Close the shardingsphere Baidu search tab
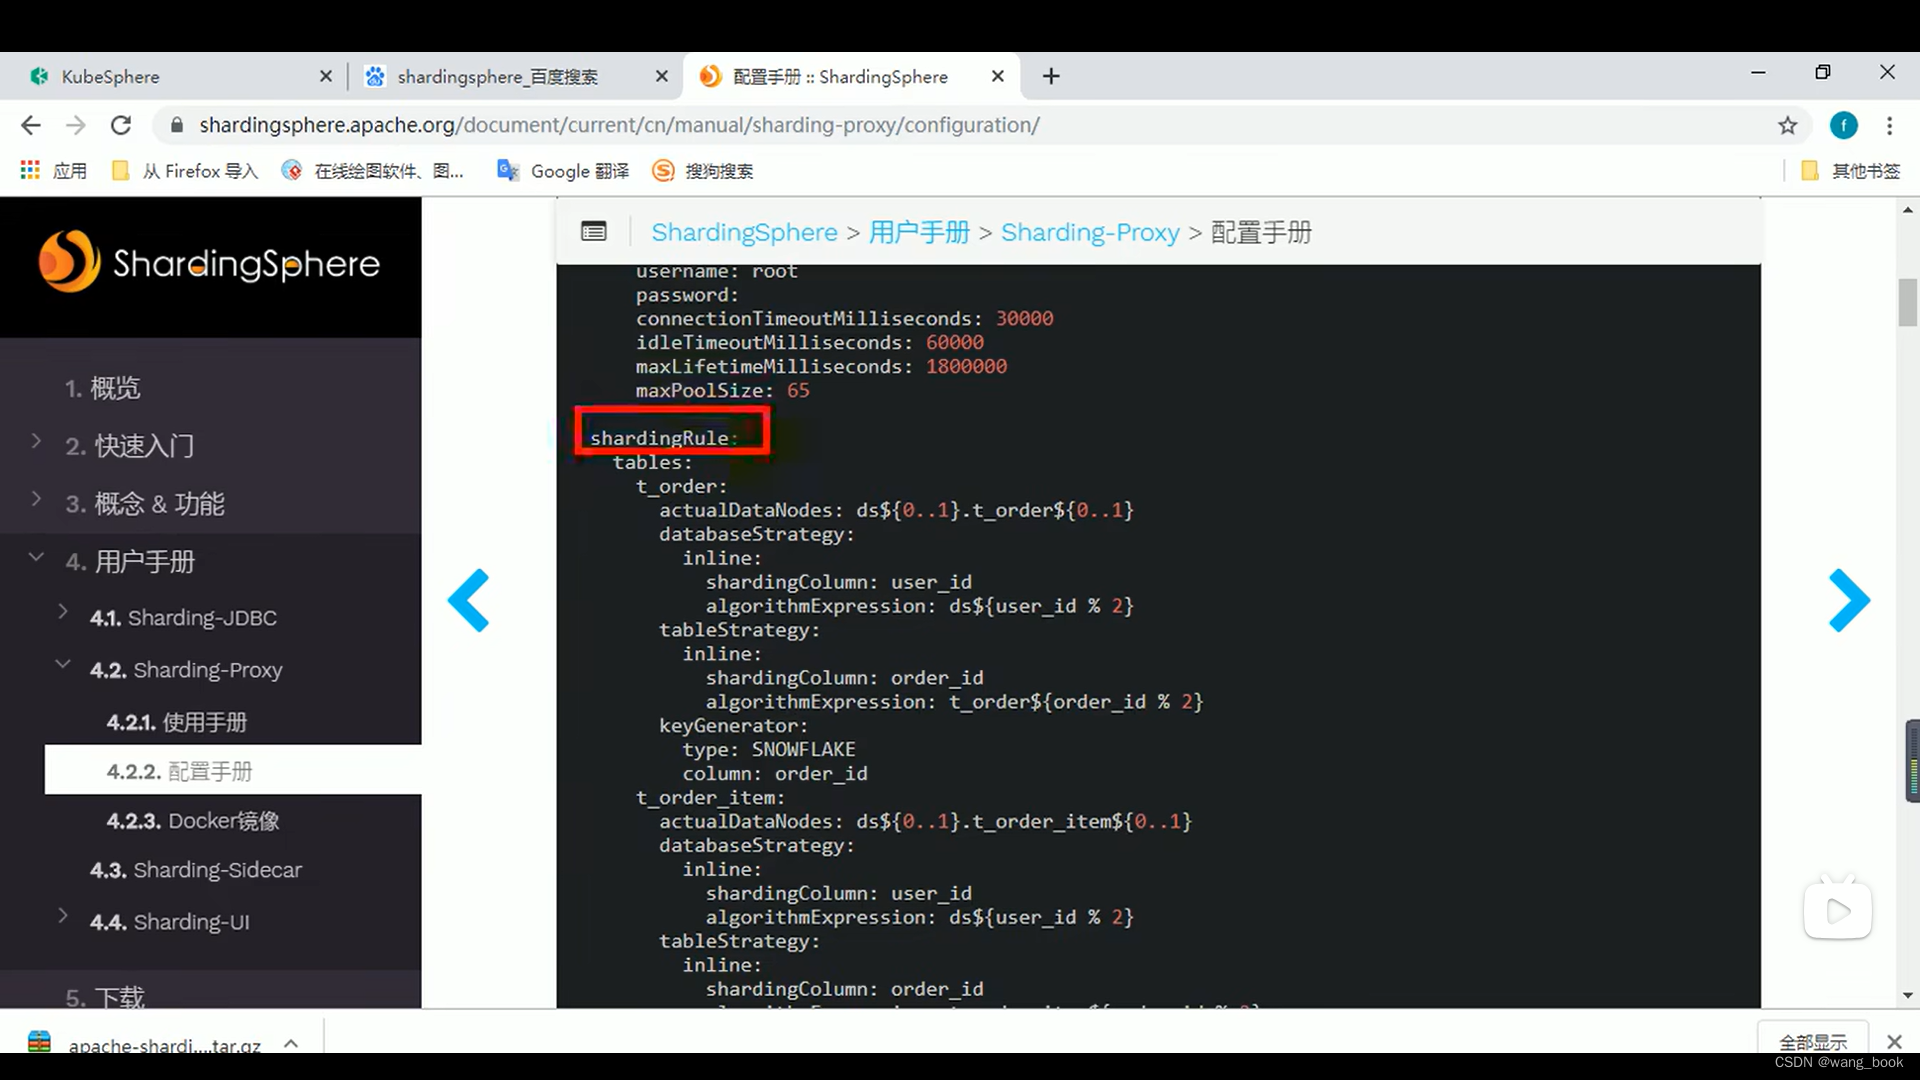The width and height of the screenshot is (1920, 1080). 661,76
